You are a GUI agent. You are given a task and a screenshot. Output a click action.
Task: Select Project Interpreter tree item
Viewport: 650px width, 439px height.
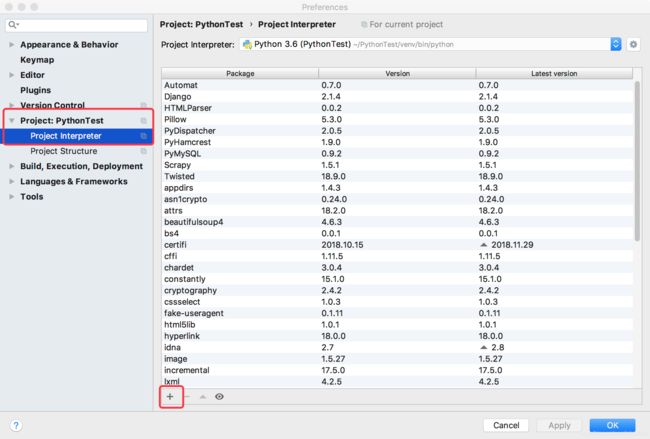78,136
